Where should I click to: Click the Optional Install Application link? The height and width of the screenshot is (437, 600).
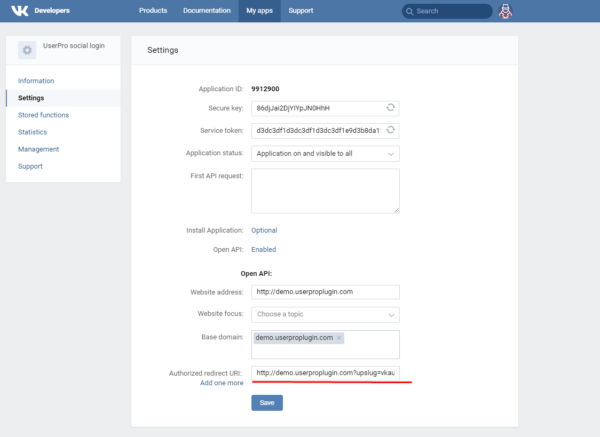pyautogui.click(x=264, y=230)
